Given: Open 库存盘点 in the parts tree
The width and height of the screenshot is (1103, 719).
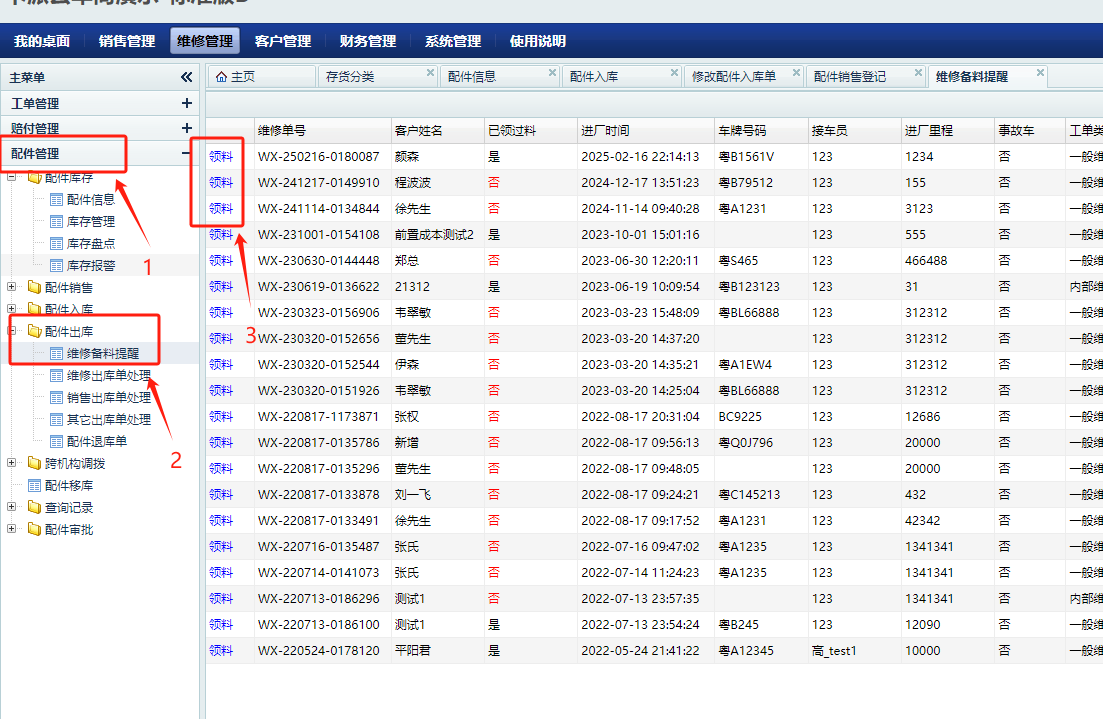Looking at the screenshot, I should tap(90, 243).
